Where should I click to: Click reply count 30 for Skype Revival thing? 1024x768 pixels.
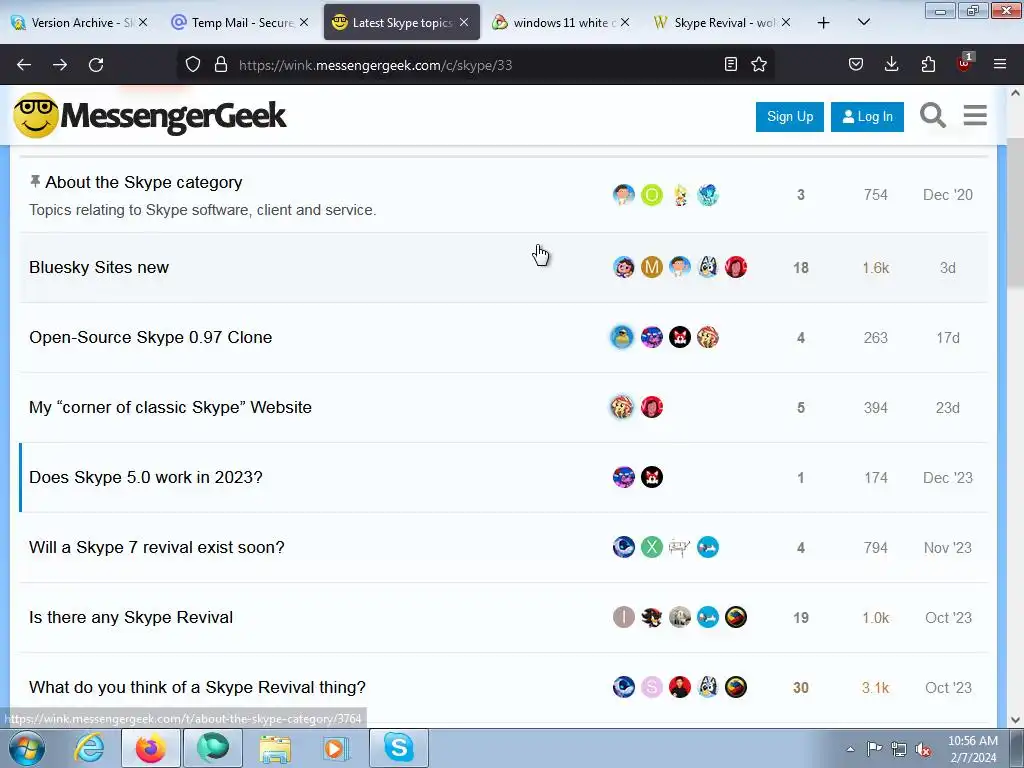pos(801,688)
